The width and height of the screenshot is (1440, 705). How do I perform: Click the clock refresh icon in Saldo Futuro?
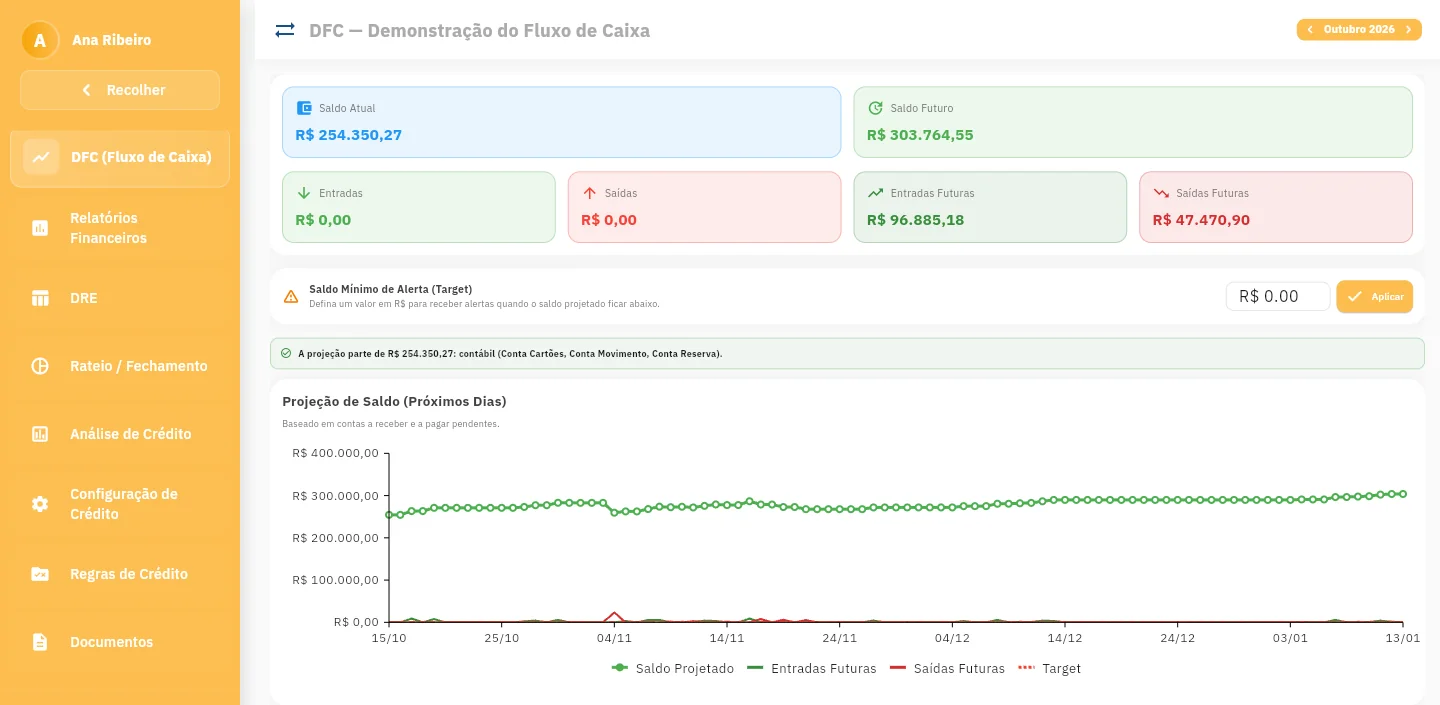coord(876,108)
